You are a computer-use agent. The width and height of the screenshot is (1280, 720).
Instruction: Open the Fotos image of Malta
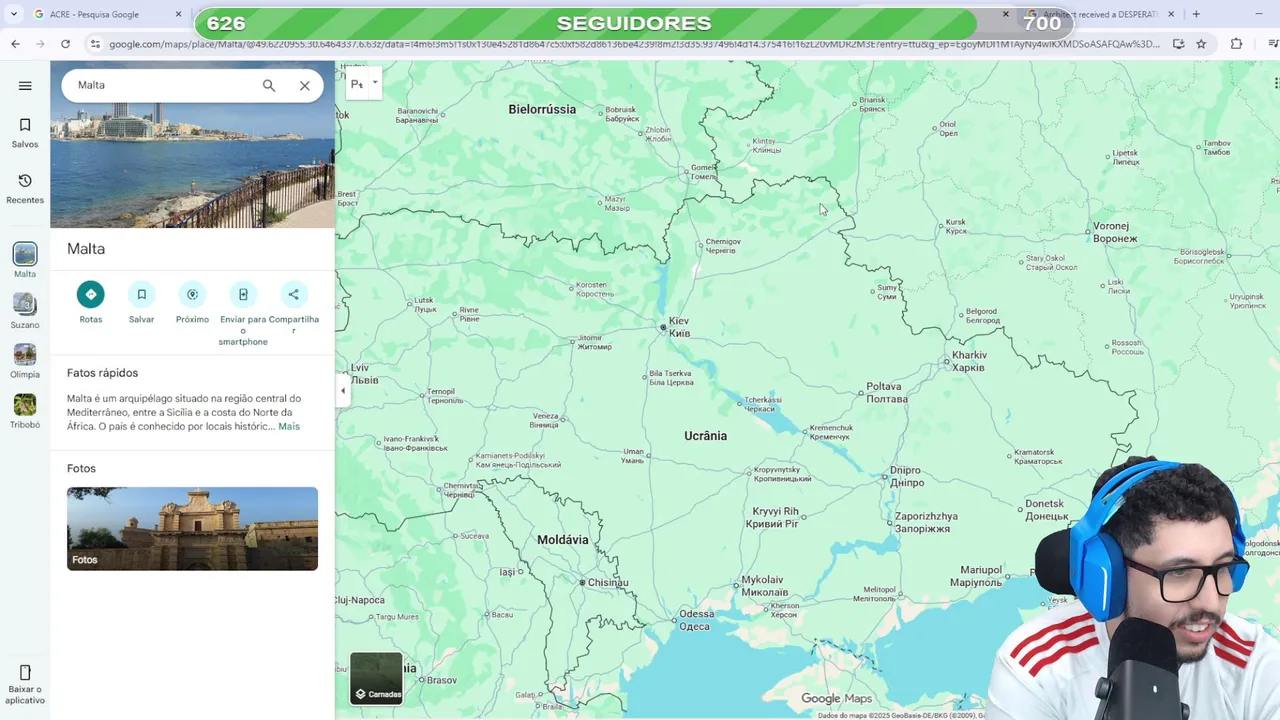click(192, 529)
